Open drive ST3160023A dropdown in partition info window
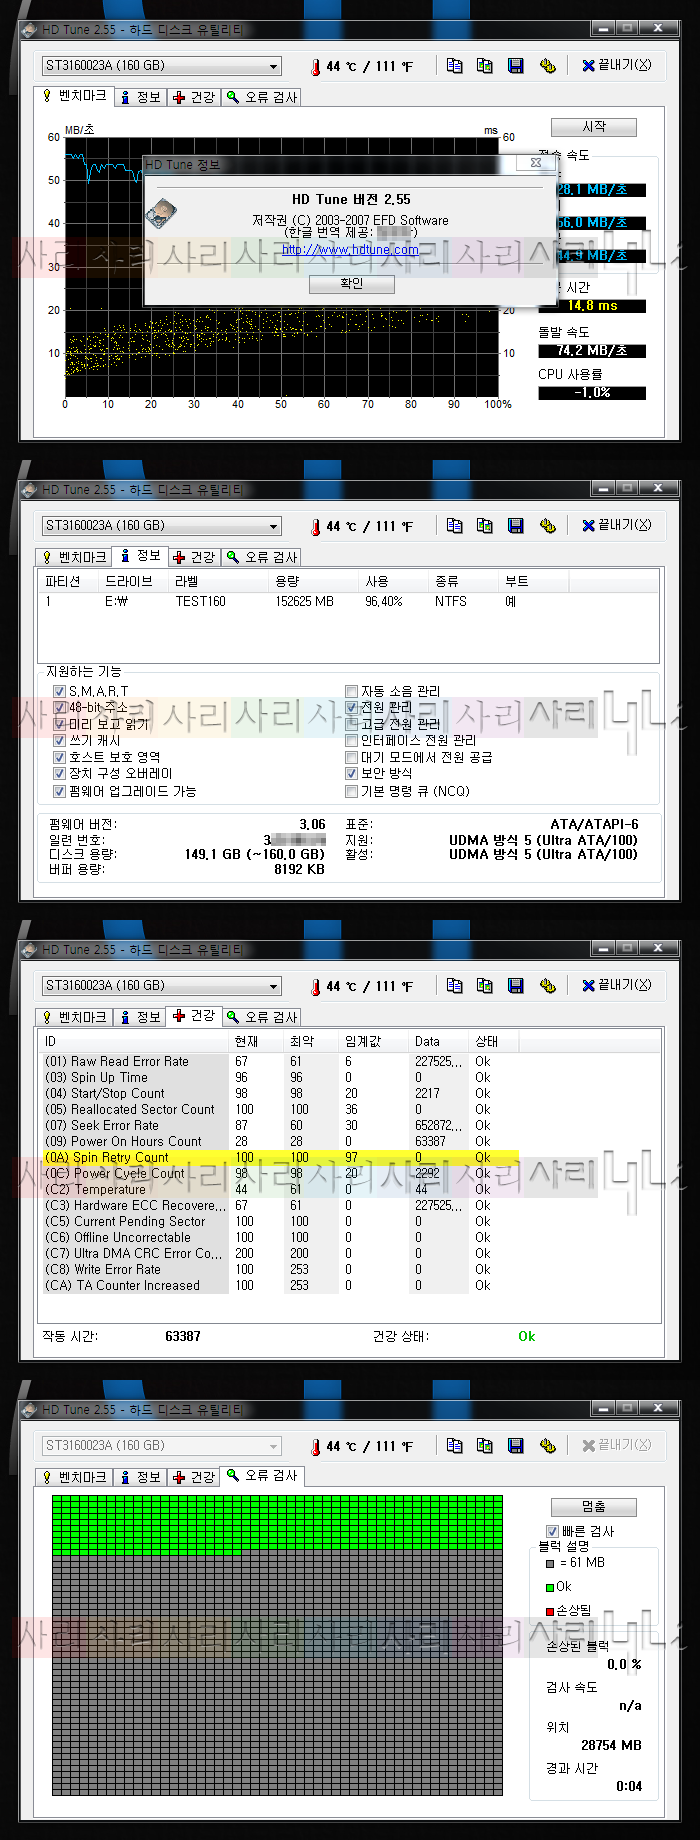The image size is (700, 1840). point(161,526)
